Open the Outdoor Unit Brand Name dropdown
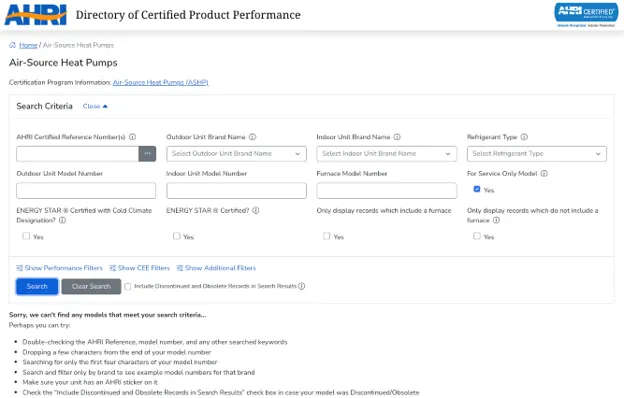Screen dimensions: 624x398 (x=236, y=154)
